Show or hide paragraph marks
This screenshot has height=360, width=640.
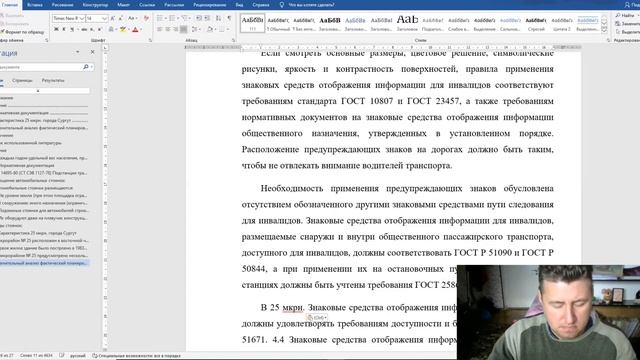tap(229, 18)
